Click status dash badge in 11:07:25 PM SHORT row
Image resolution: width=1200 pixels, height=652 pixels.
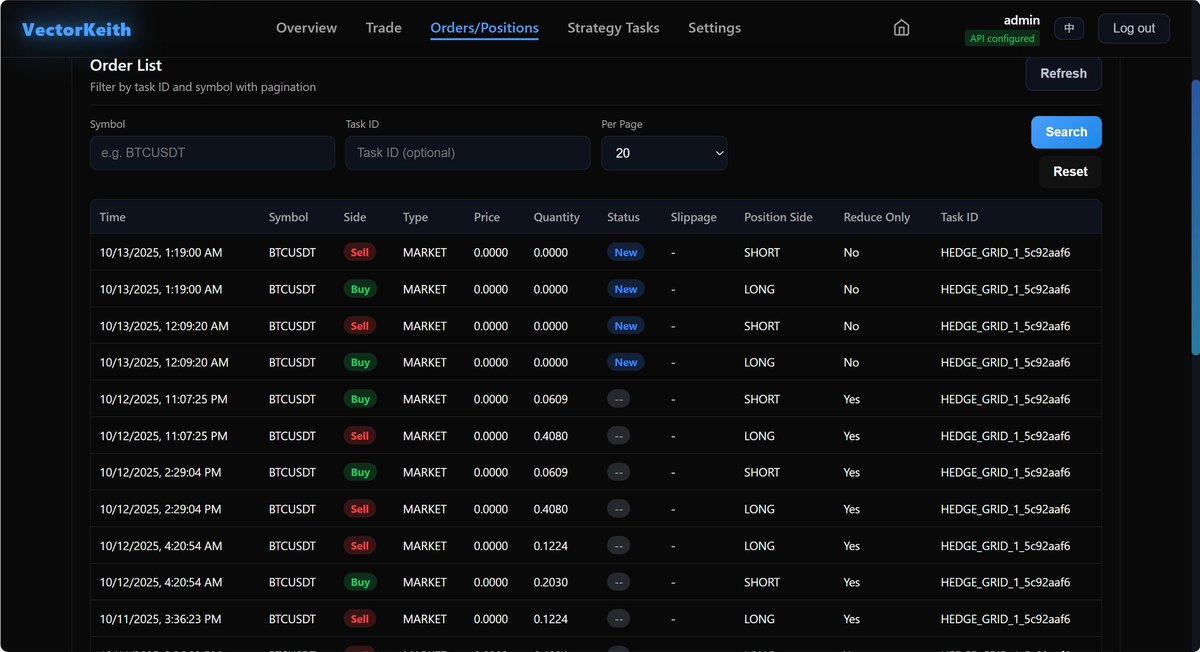(x=618, y=399)
